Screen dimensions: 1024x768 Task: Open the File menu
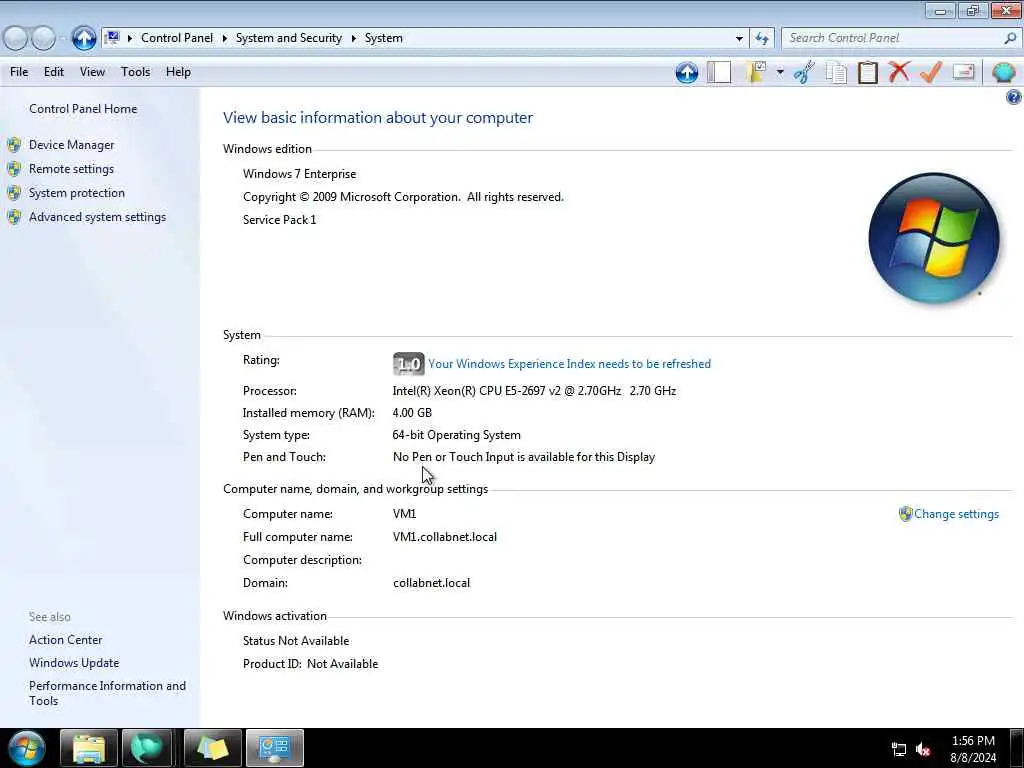coord(19,72)
